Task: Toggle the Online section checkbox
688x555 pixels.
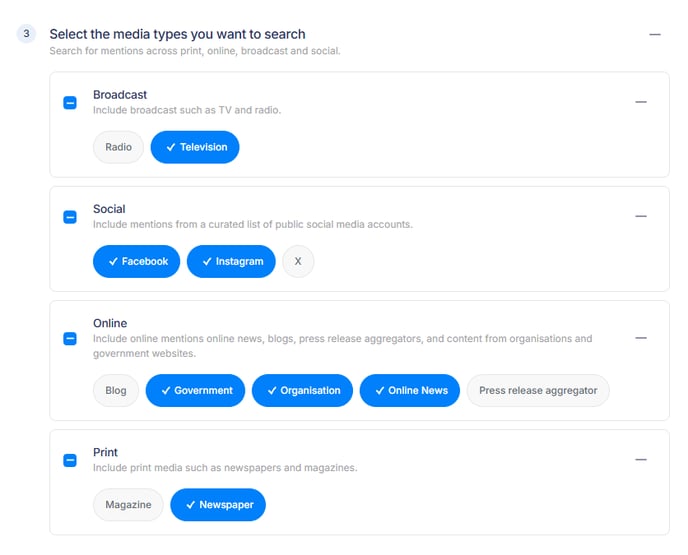Action: pos(70,338)
